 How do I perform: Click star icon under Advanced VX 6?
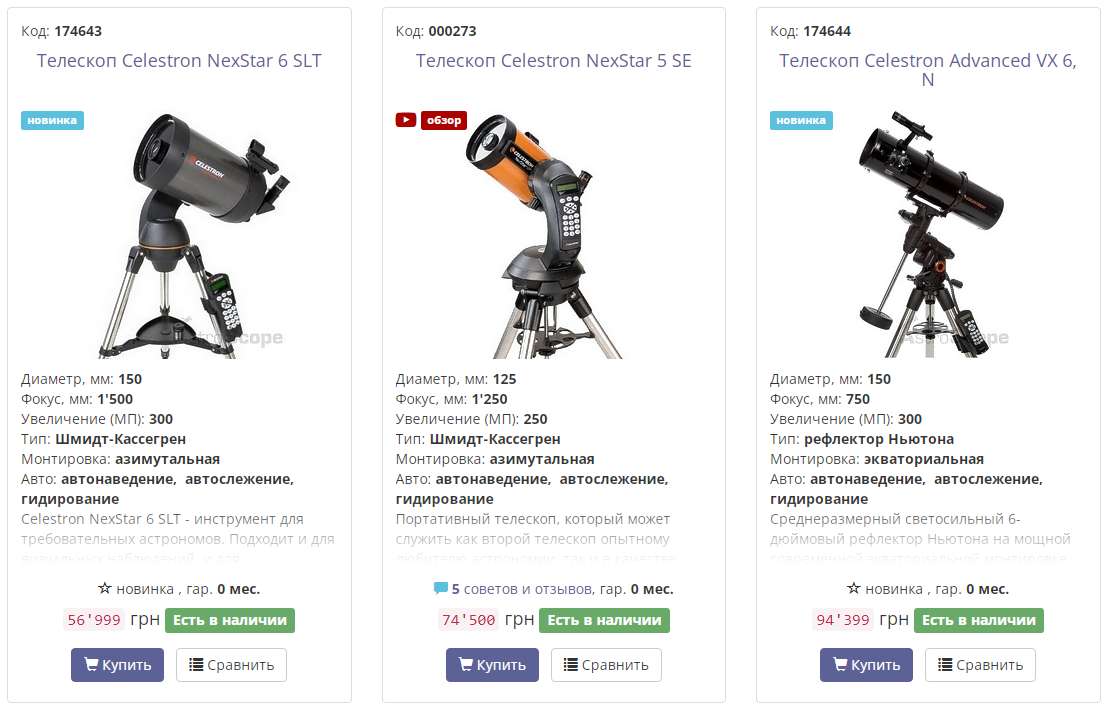point(853,588)
